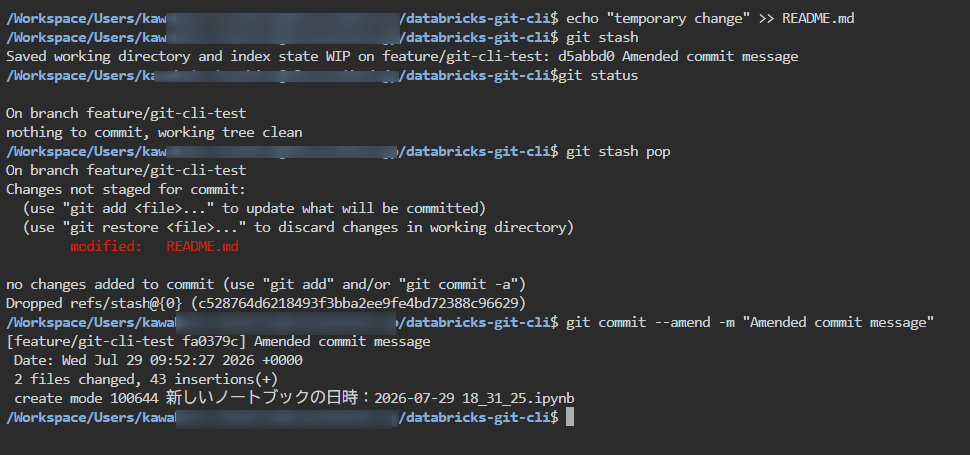Click the Japanese-named .ipynb file name
Image resolution: width=970 pixels, height=455 pixels.
[370, 398]
